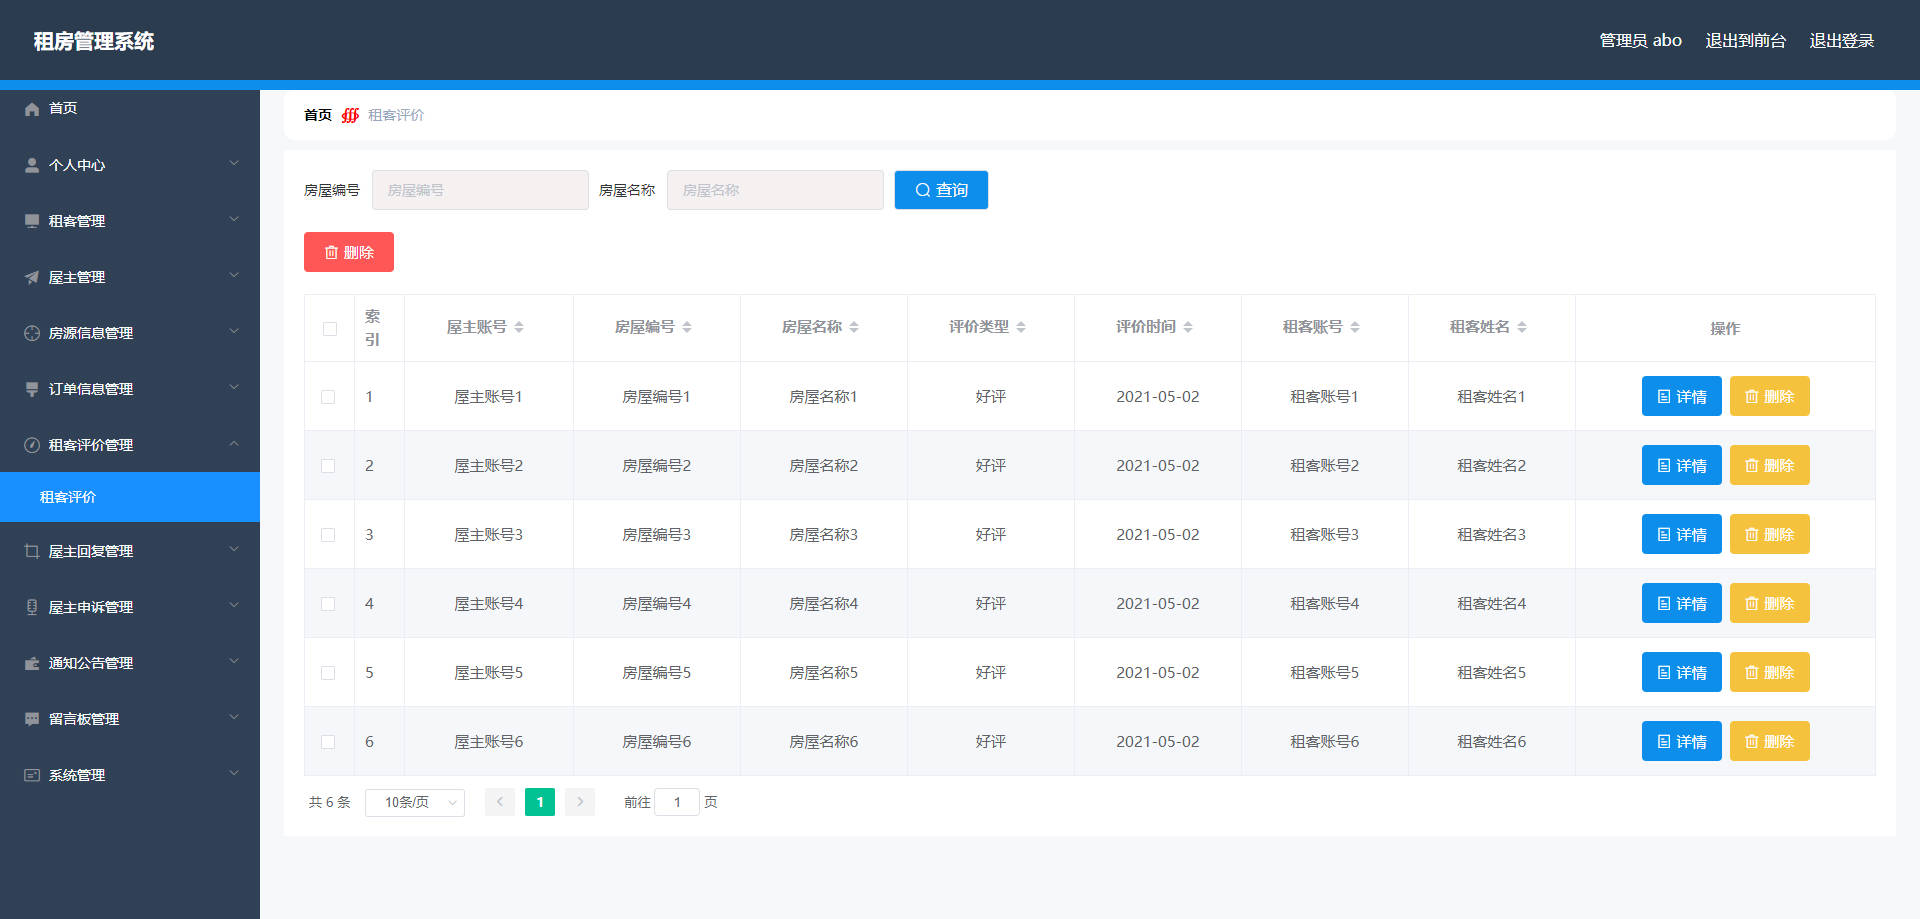Check the box for row 屋主账号1

[328, 397]
